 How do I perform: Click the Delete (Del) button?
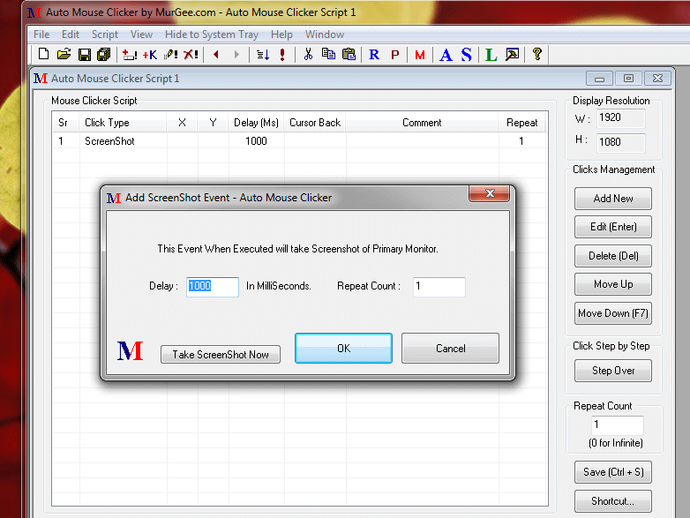[x=613, y=256]
